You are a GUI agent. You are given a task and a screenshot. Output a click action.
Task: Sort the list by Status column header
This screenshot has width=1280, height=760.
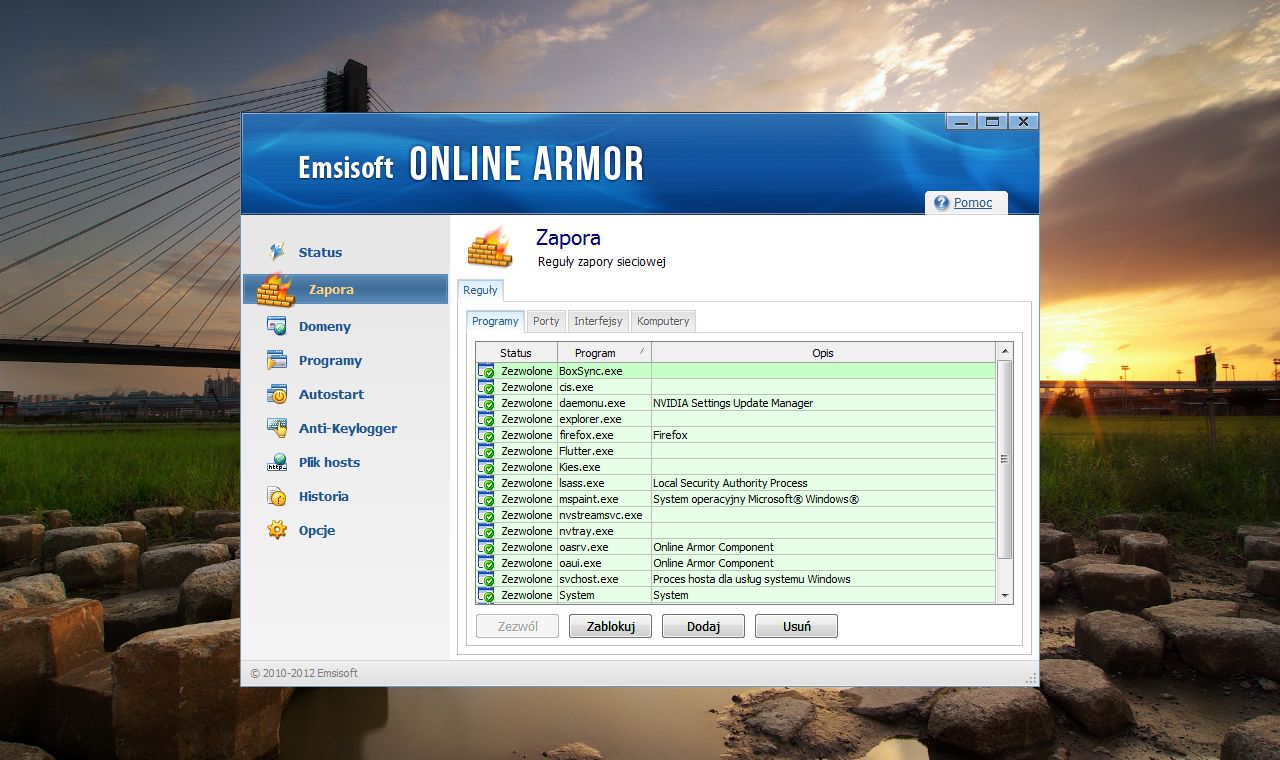(x=516, y=352)
